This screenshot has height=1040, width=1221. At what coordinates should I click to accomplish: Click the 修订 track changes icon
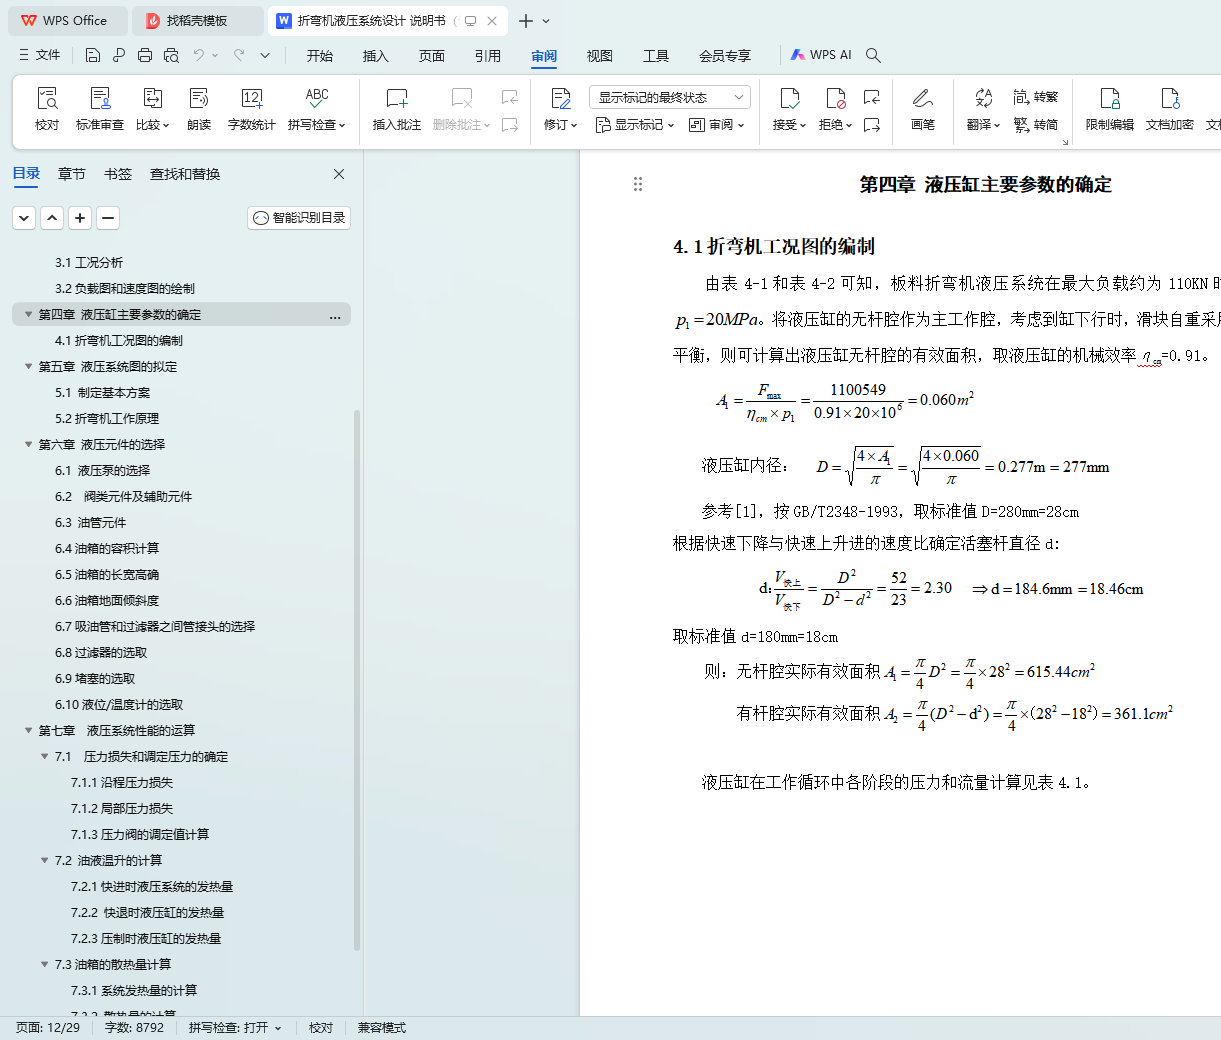[561, 98]
